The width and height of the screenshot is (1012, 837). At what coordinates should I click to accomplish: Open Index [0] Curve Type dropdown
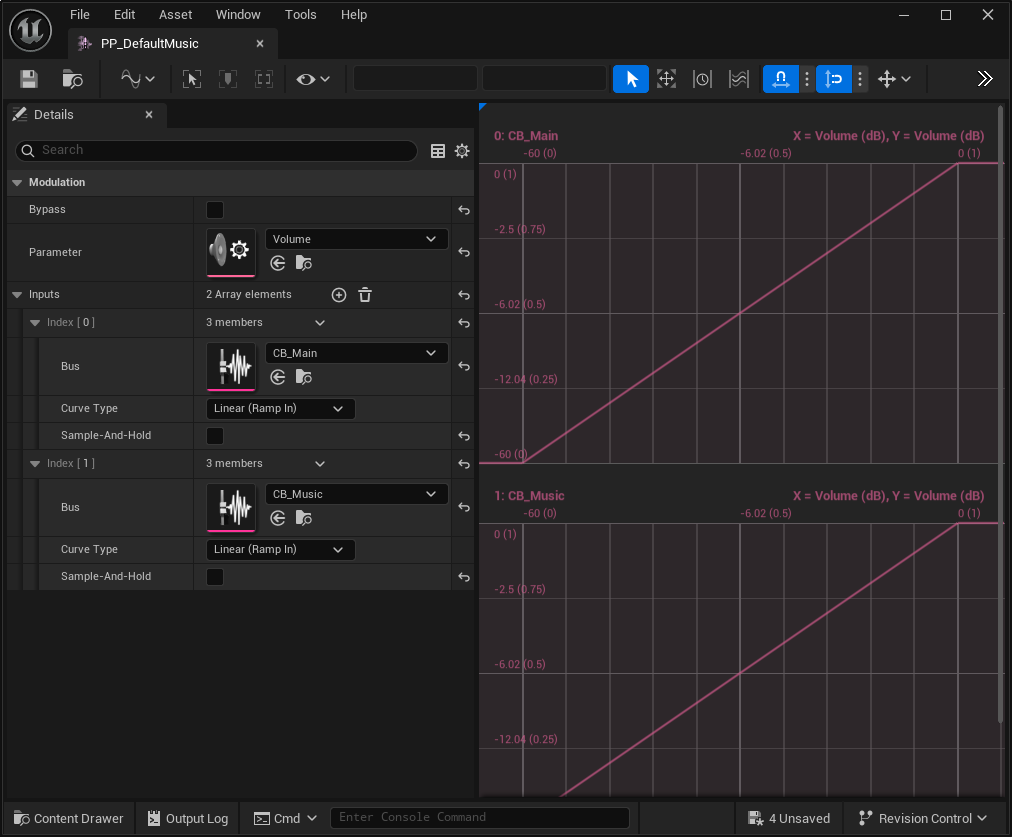click(x=280, y=408)
